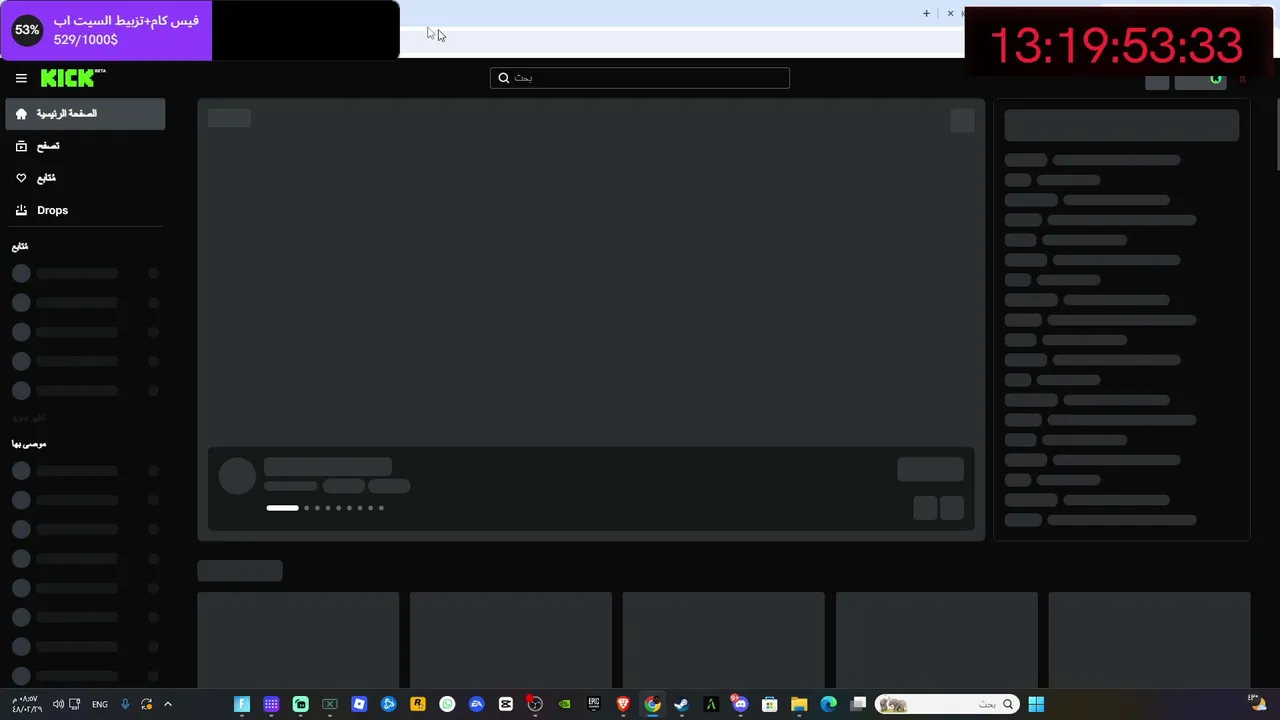Launch Roblox from the taskbar

[359, 704]
